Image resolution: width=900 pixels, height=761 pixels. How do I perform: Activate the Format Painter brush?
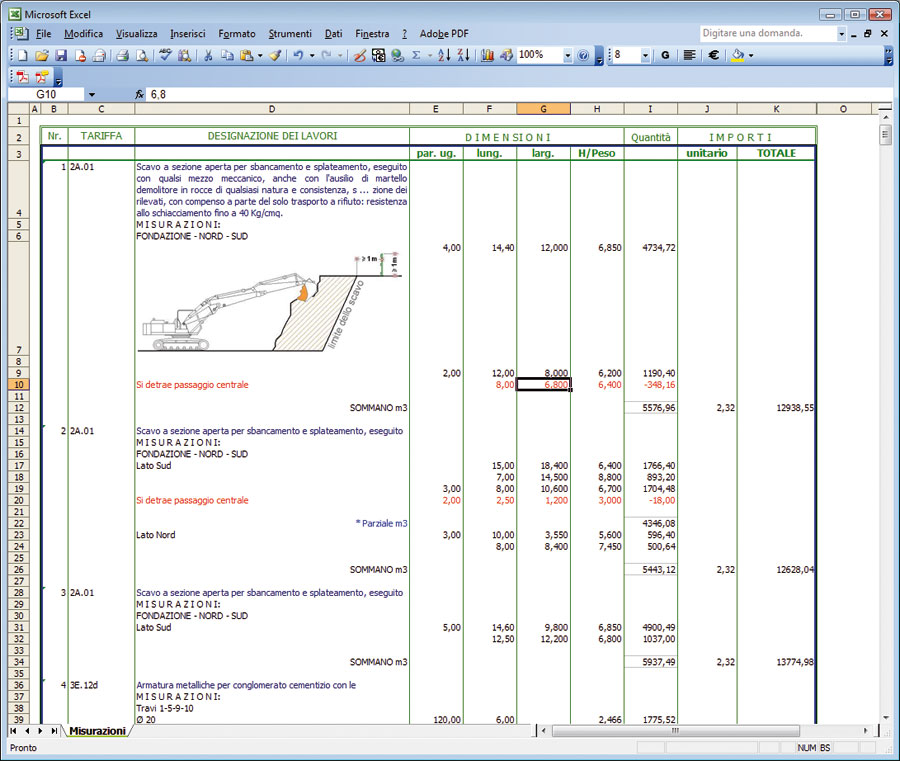point(276,56)
